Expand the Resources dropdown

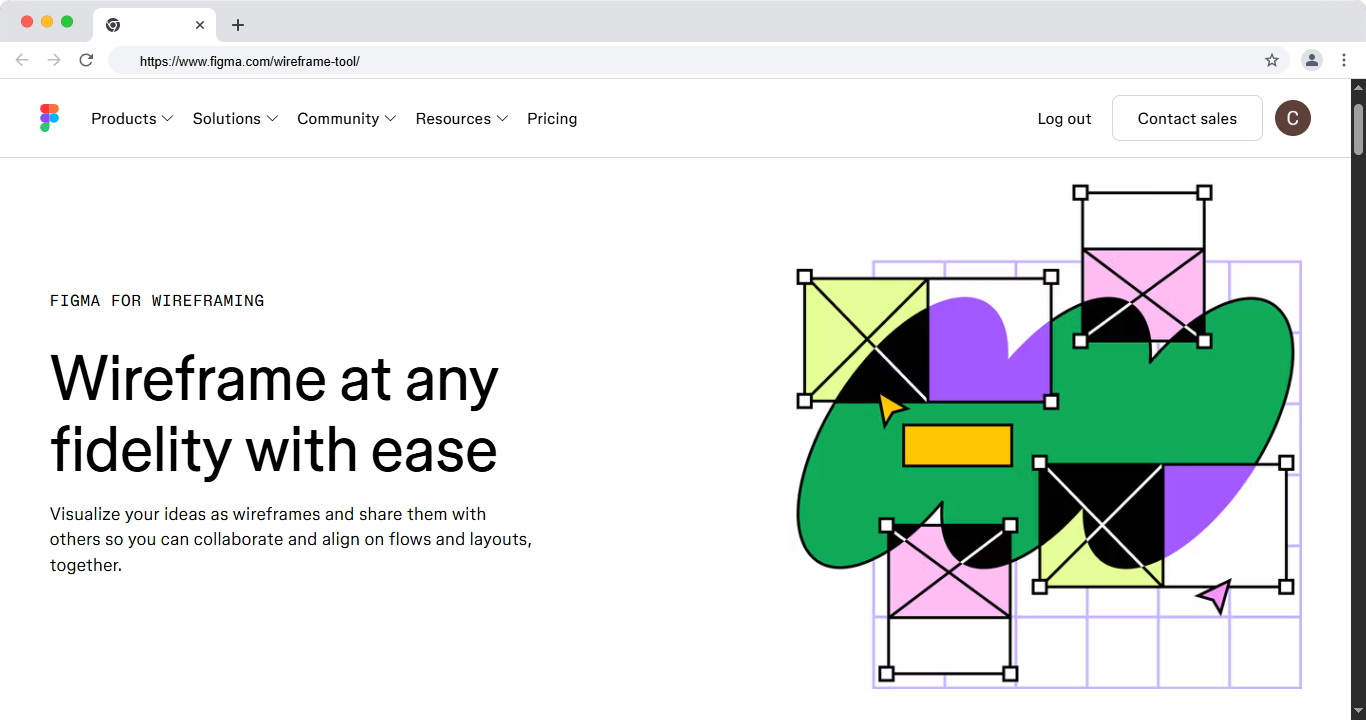[x=462, y=118]
